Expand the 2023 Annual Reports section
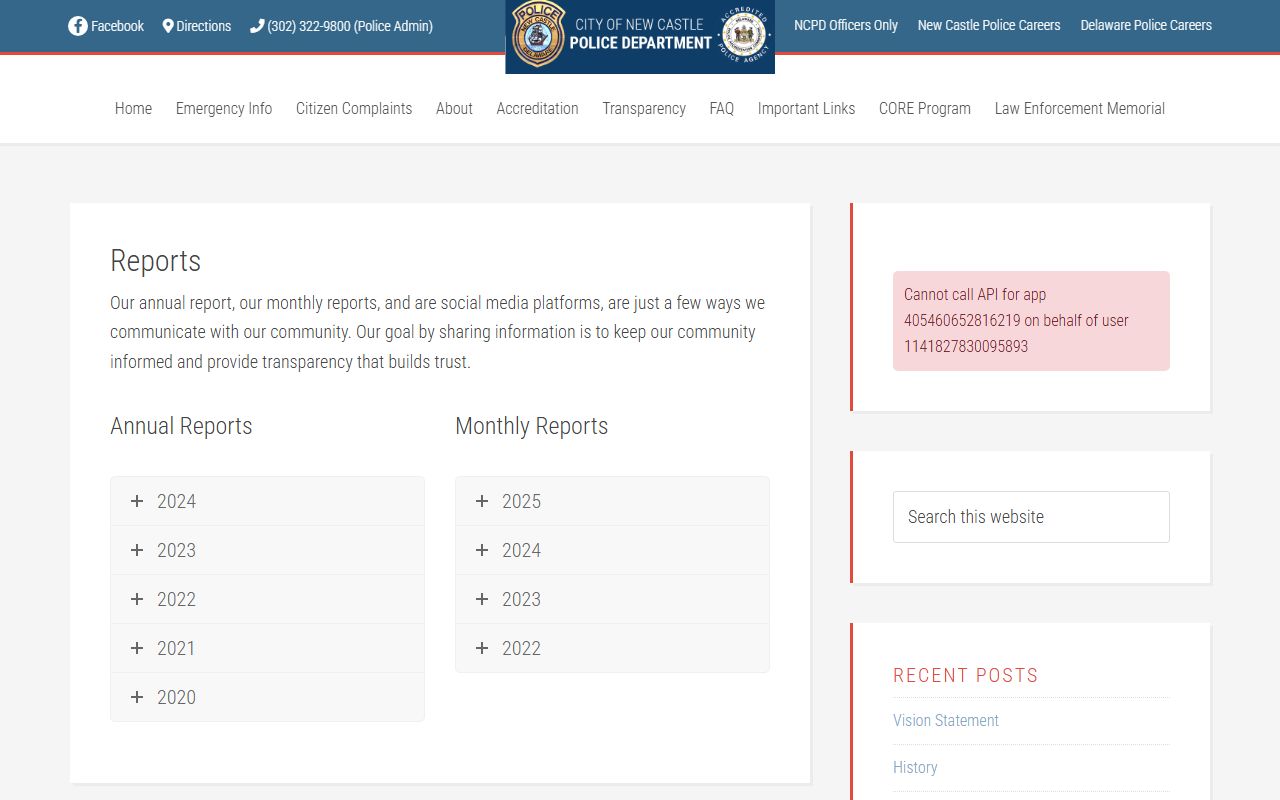1280x800 pixels. pyautogui.click(x=267, y=550)
